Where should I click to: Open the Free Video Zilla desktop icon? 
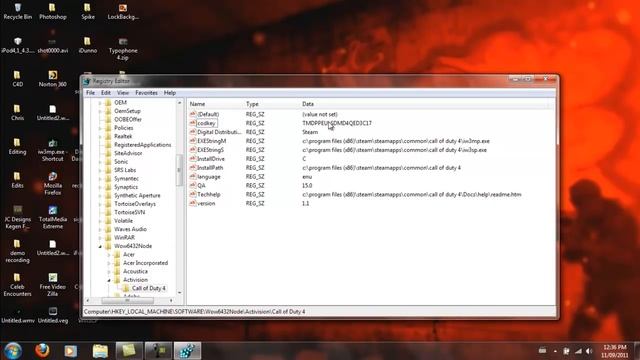click(53, 284)
